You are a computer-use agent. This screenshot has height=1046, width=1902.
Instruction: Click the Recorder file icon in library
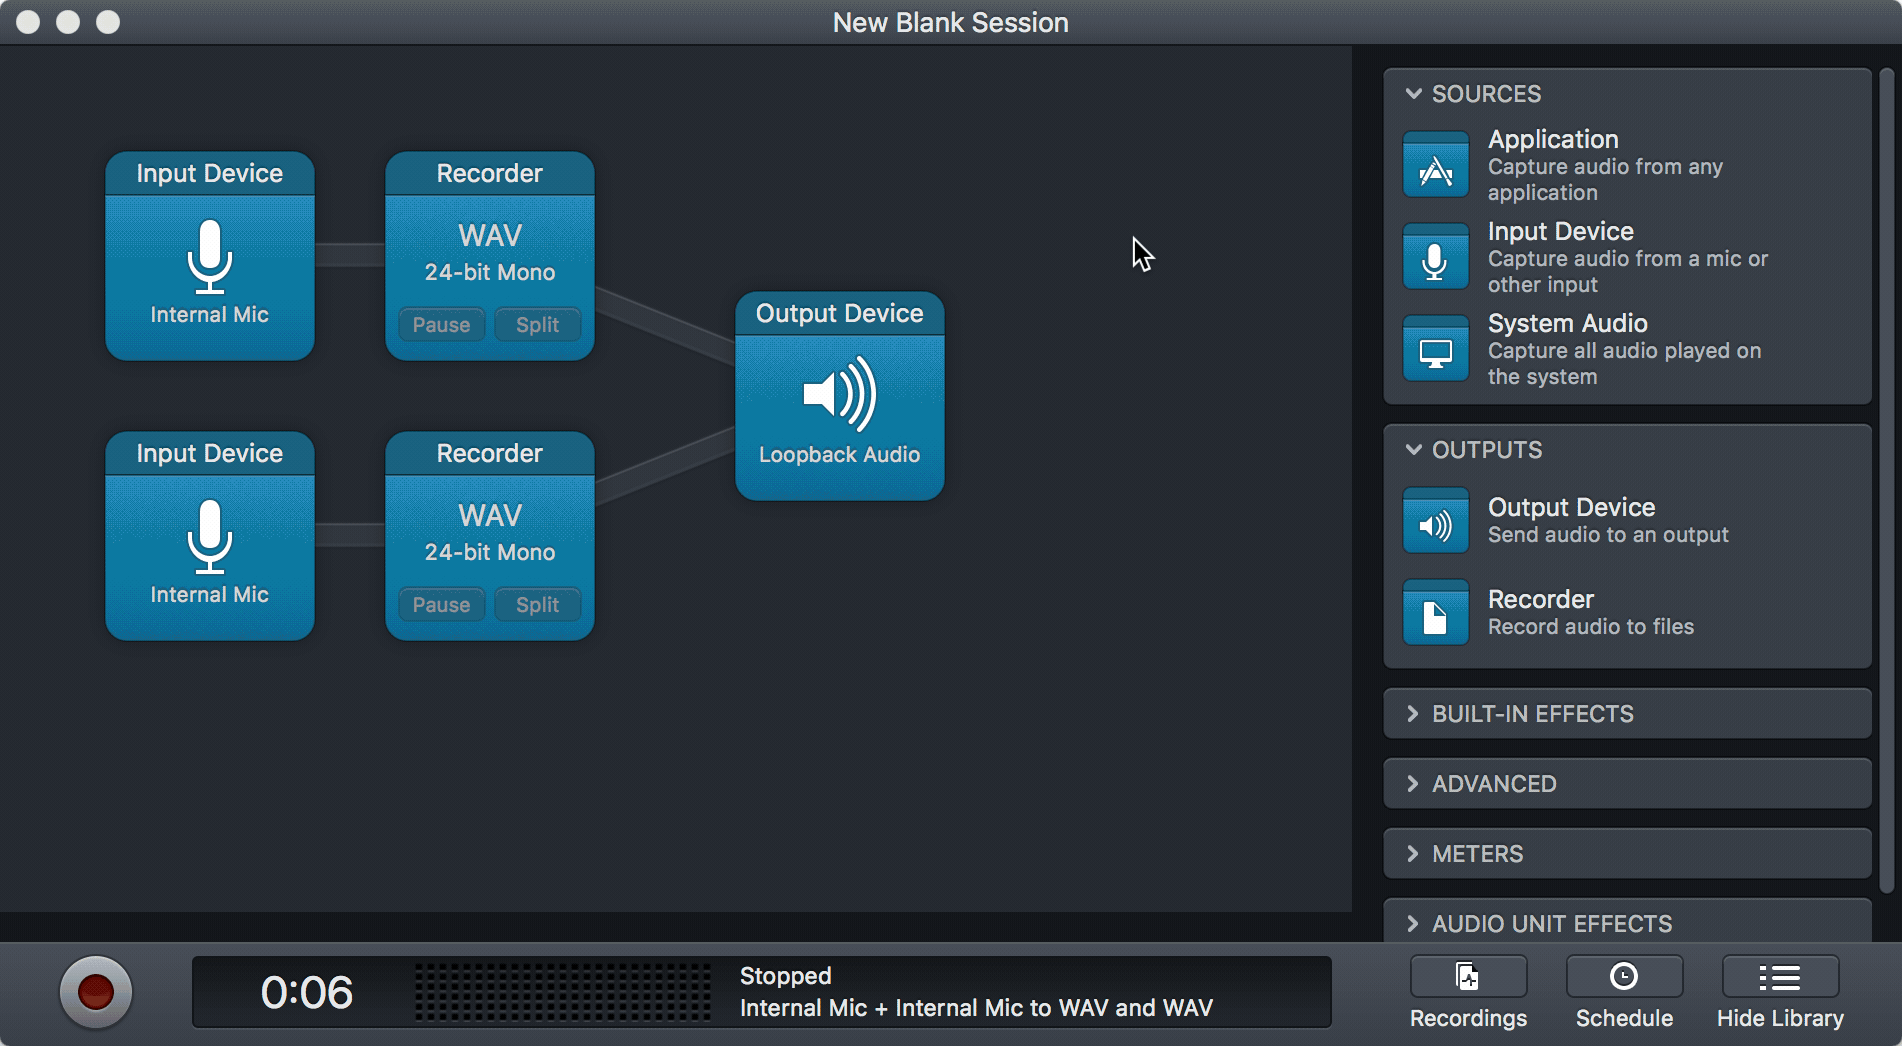click(x=1436, y=613)
